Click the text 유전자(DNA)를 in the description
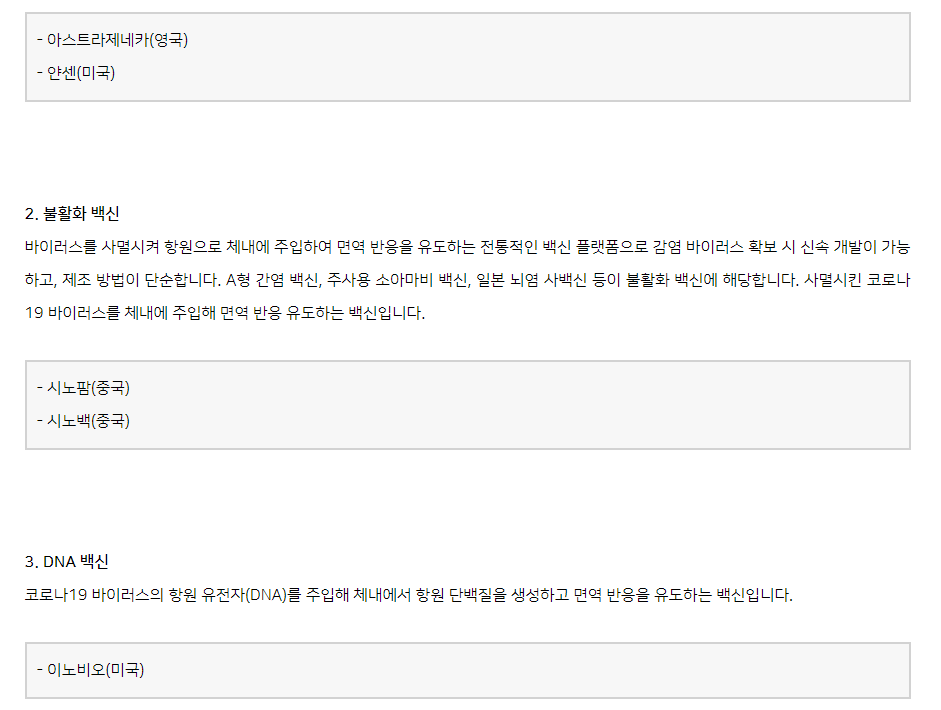This screenshot has width=941, height=710. point(251,595)
